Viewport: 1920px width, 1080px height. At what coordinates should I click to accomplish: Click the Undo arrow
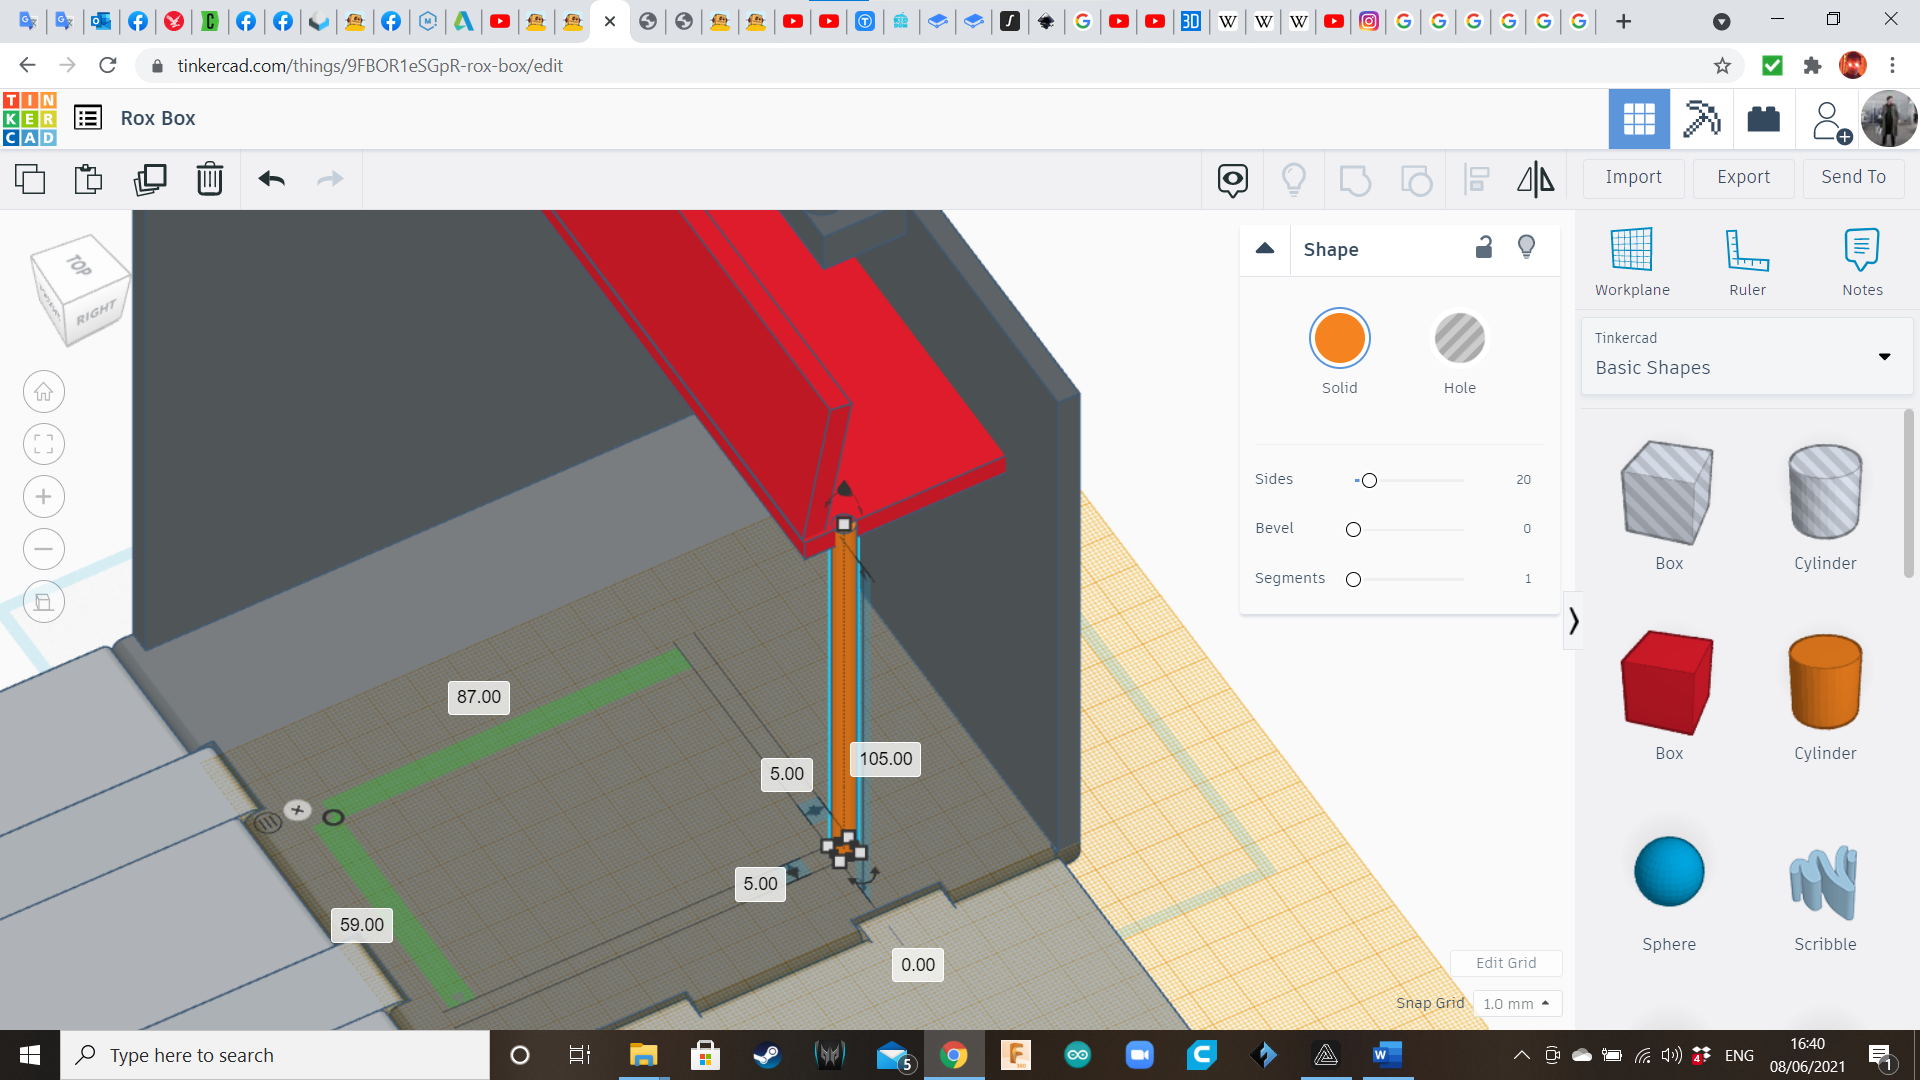pos(271,180)
